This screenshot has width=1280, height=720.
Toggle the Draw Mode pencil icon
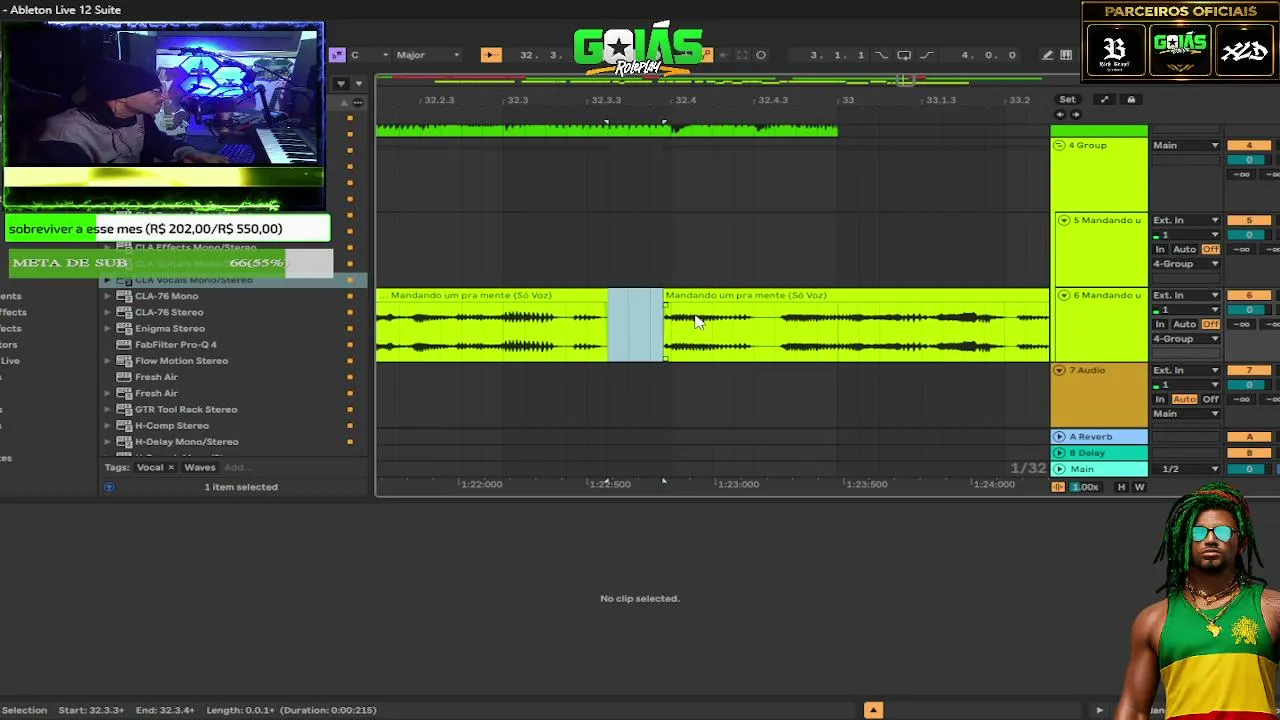click(1047, 55)
